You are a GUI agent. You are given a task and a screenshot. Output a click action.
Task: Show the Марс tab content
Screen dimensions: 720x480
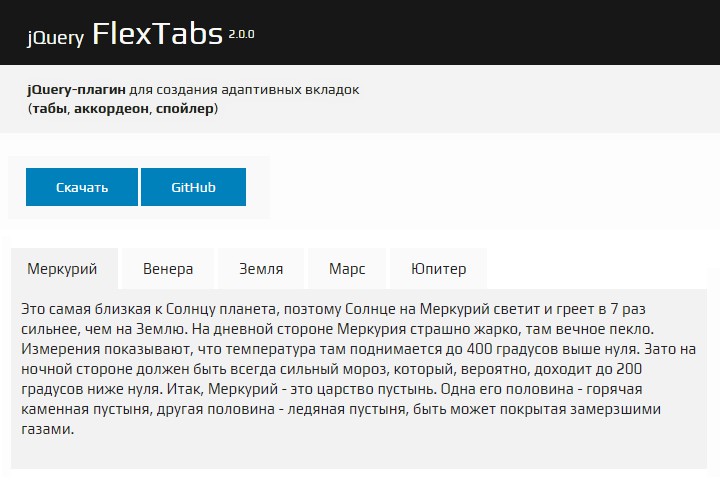(347, 269)
